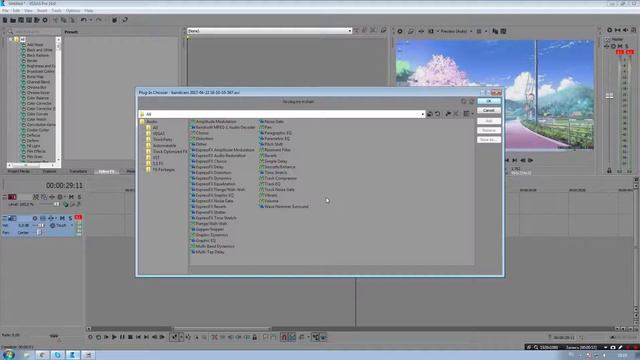The width and height of the screenshot is (640, 360).
Task: Open the Preview (Auto) quality dropdown
Action: [457, 31]
